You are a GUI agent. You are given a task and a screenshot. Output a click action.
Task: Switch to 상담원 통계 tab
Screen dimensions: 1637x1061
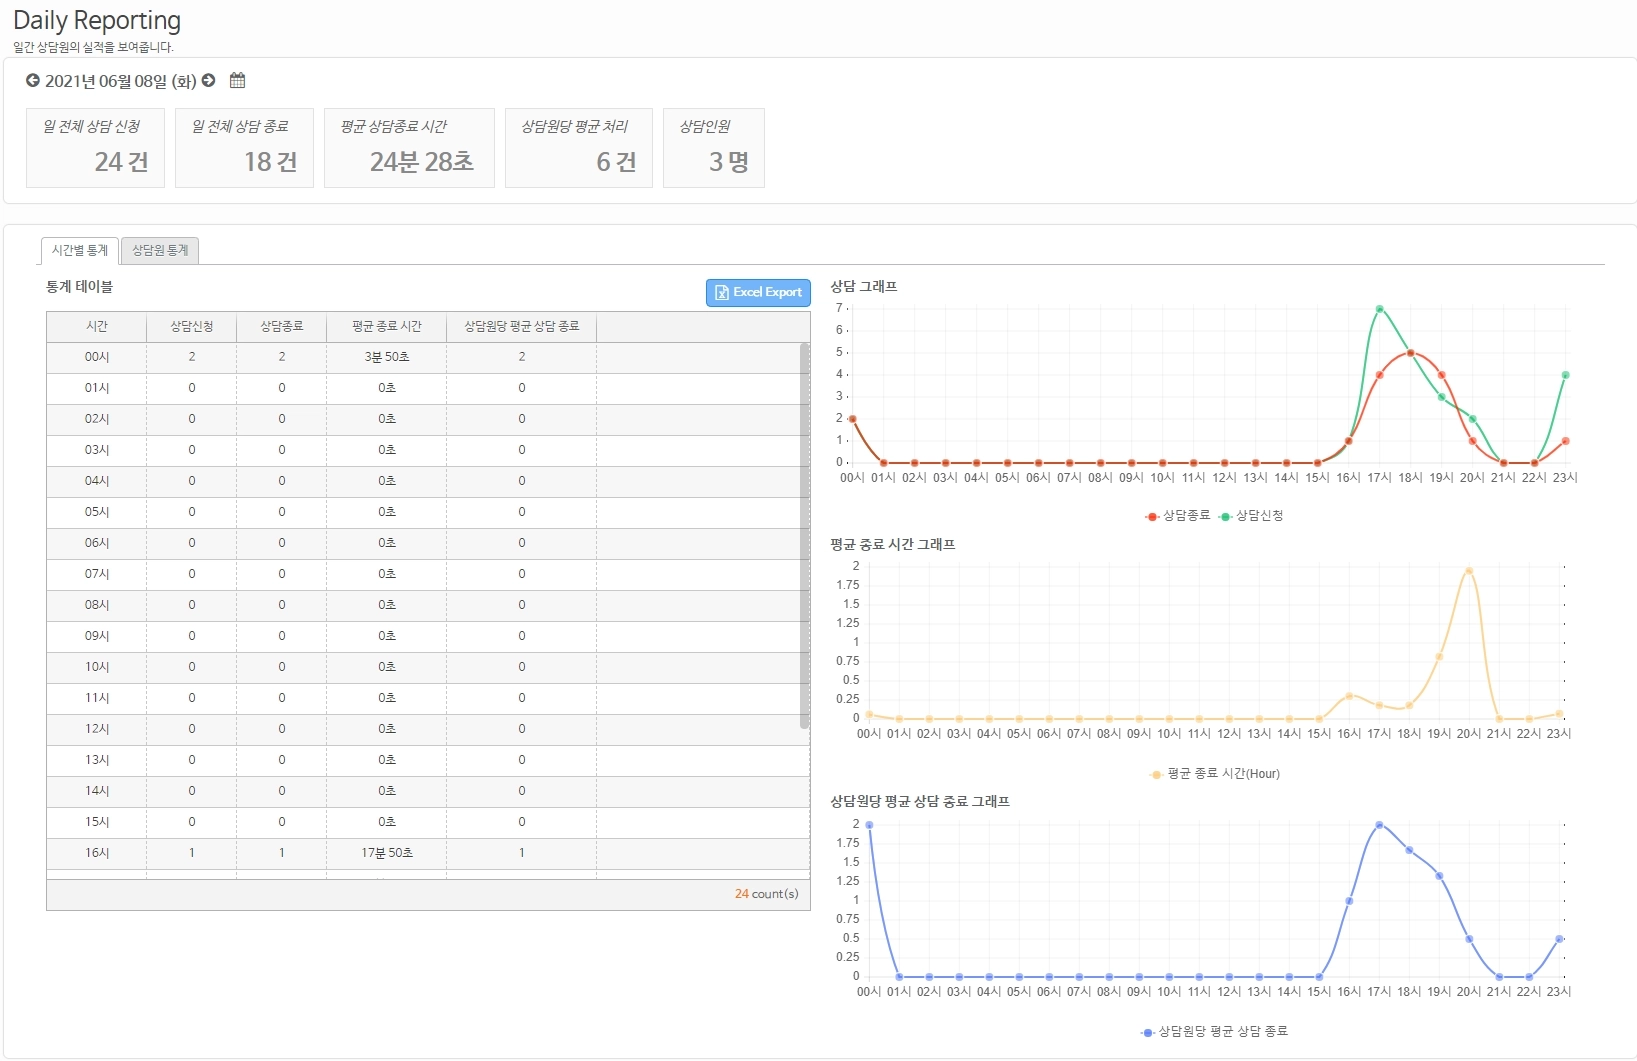160,251
